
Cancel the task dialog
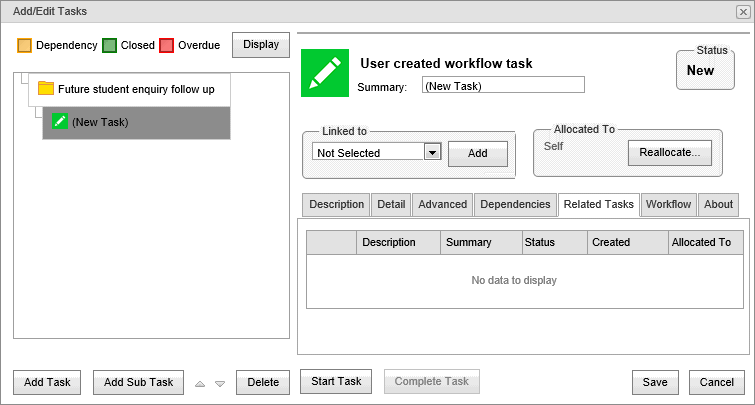click(716, 382)
